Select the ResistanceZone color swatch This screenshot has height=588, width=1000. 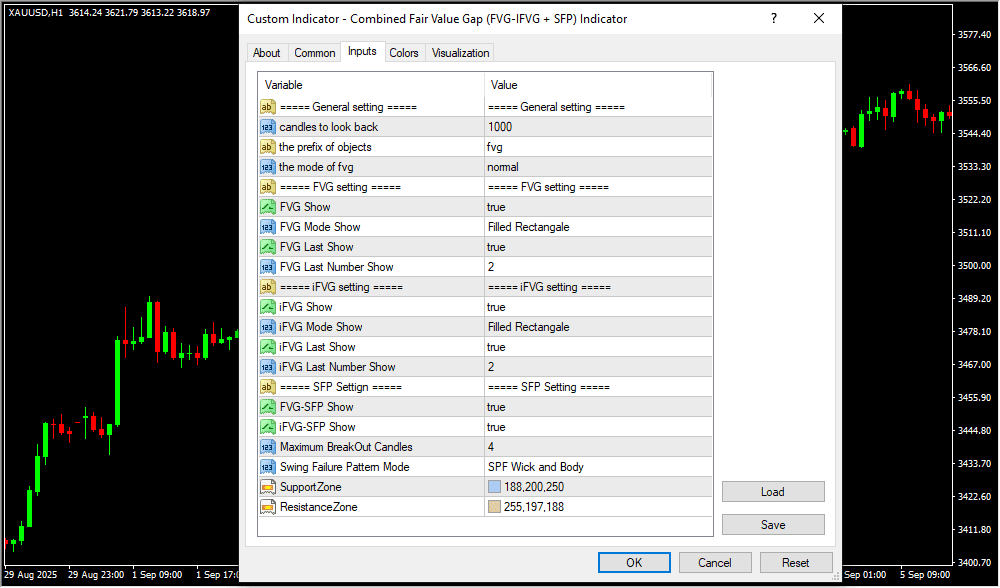[495, 507]
